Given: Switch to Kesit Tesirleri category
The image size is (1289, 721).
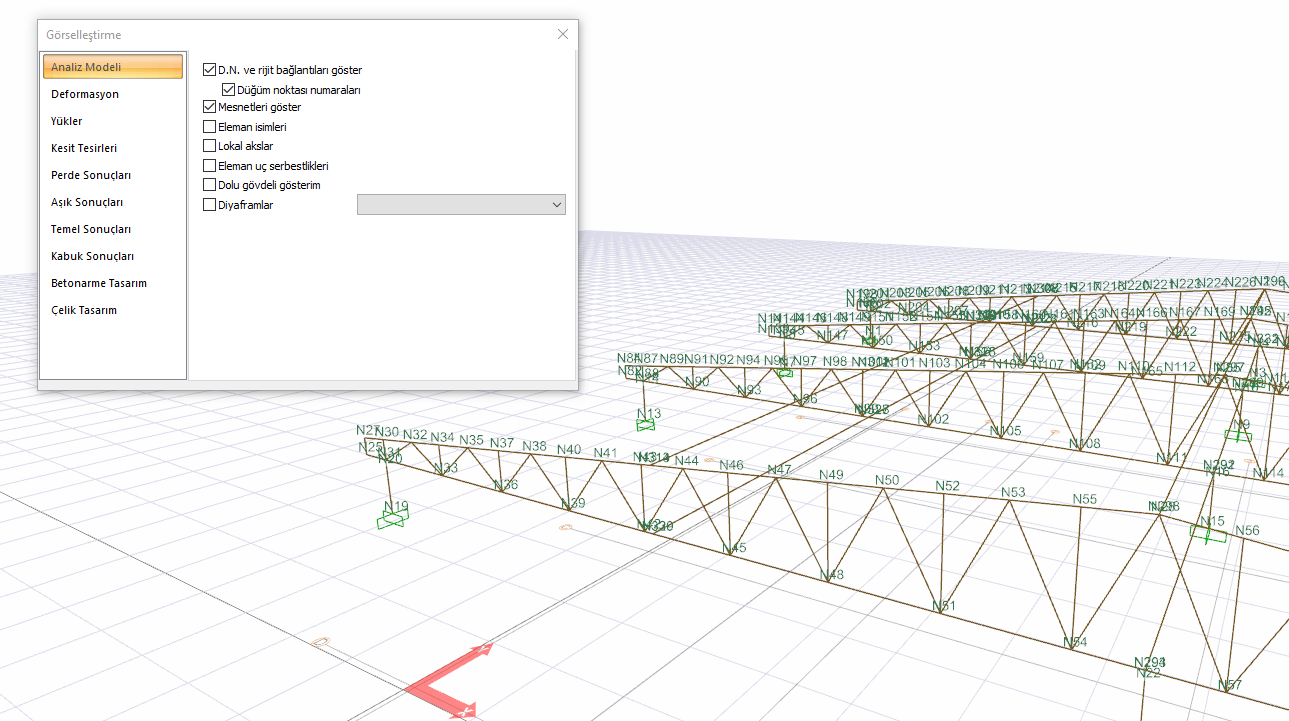Looking at the screenshot, I should 84,148.
